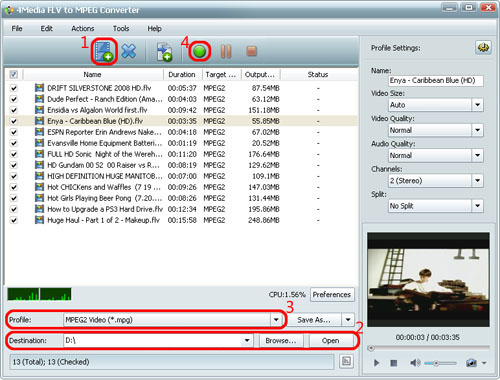Click file icon of DRIFT SILVERSTONE row
This screenshot has height=380, width=500.
click(x=39, y=88)
